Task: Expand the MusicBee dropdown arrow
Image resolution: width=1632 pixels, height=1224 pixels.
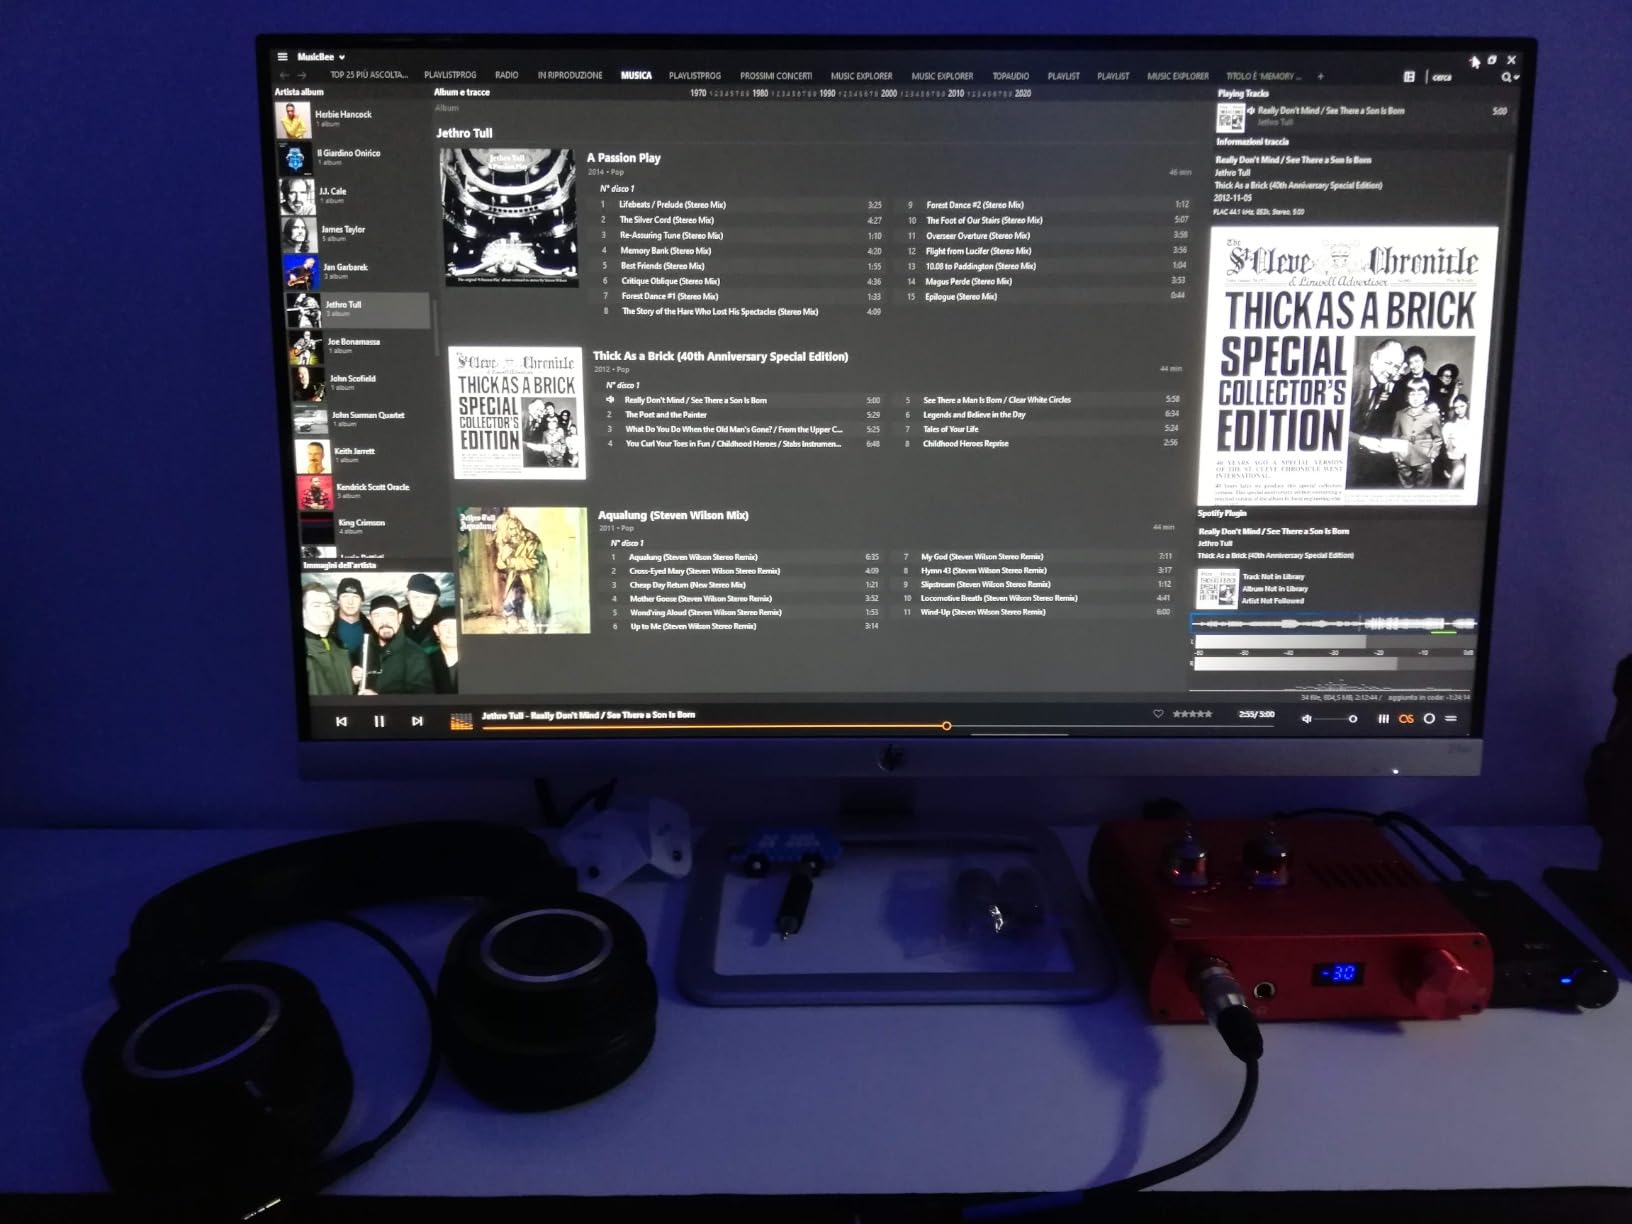Action: (x=342, y=57)
